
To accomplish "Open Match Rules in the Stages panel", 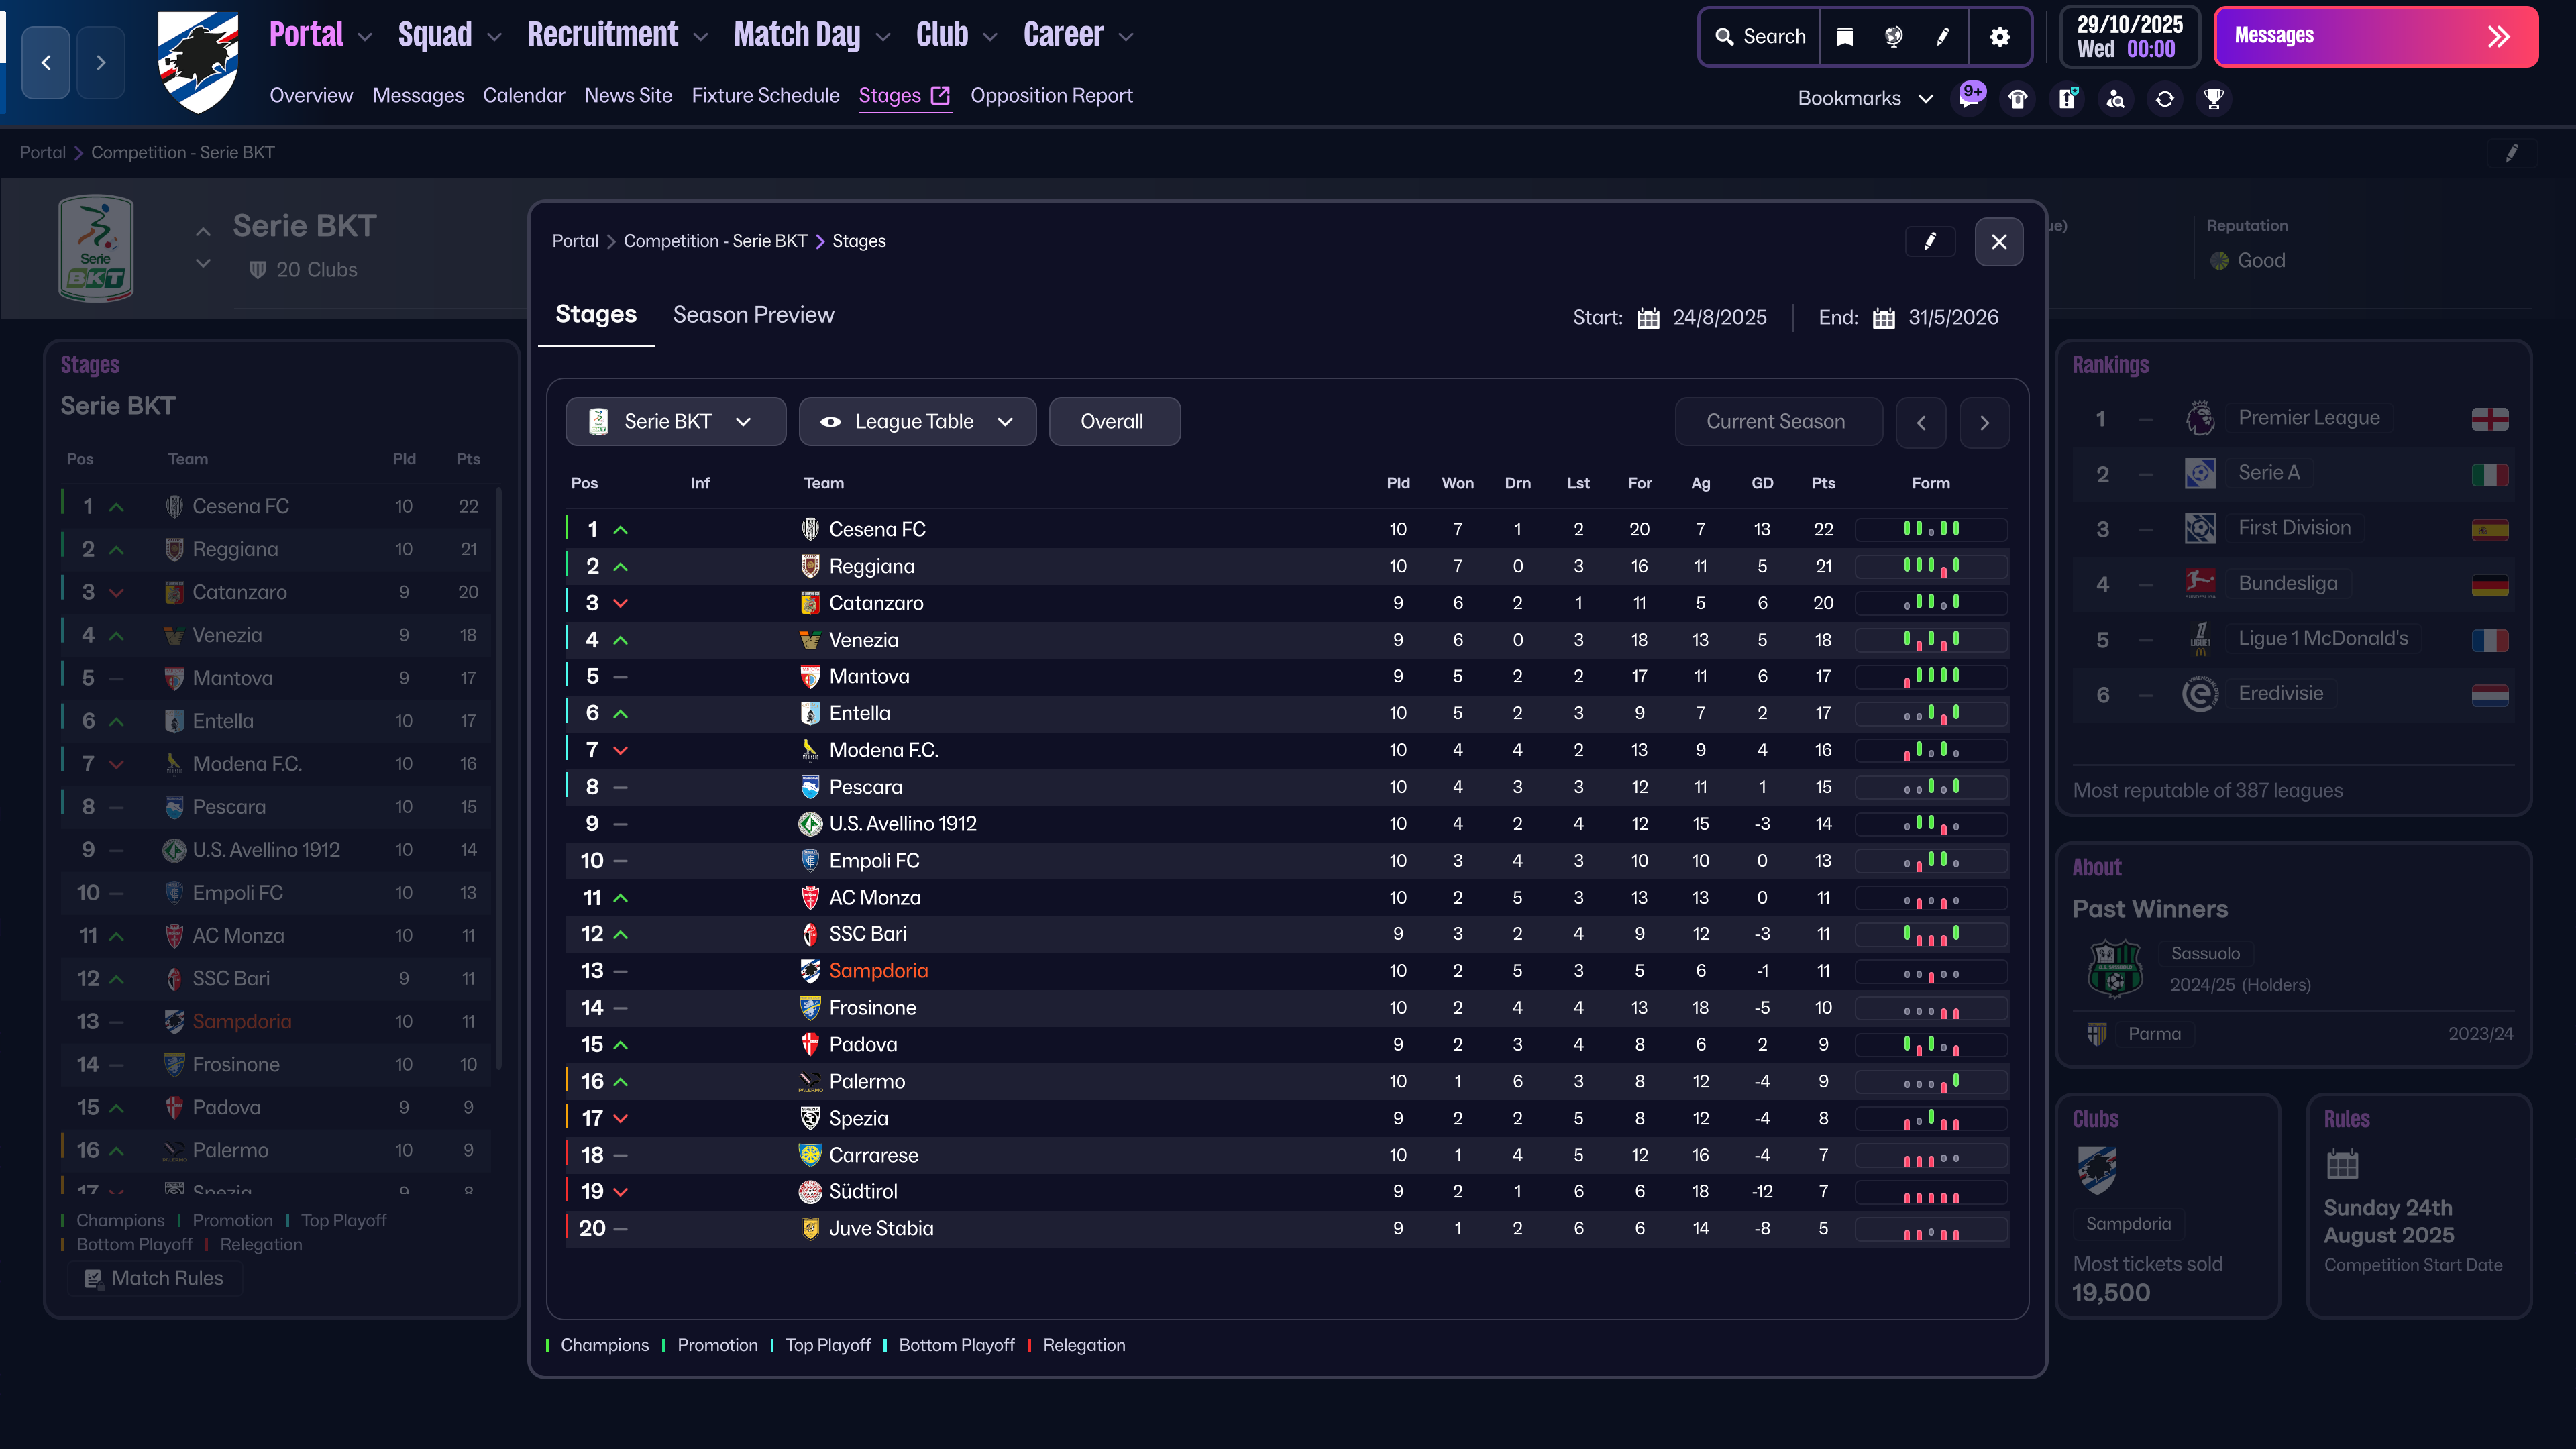I will tap(155, 1277).
